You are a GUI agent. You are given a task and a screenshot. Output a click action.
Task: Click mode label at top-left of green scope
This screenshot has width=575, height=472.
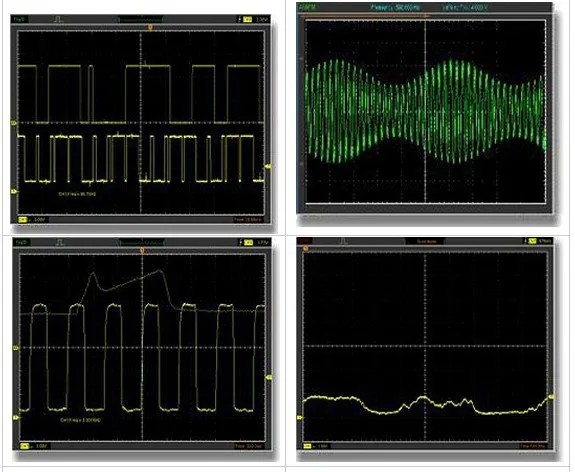307,7
